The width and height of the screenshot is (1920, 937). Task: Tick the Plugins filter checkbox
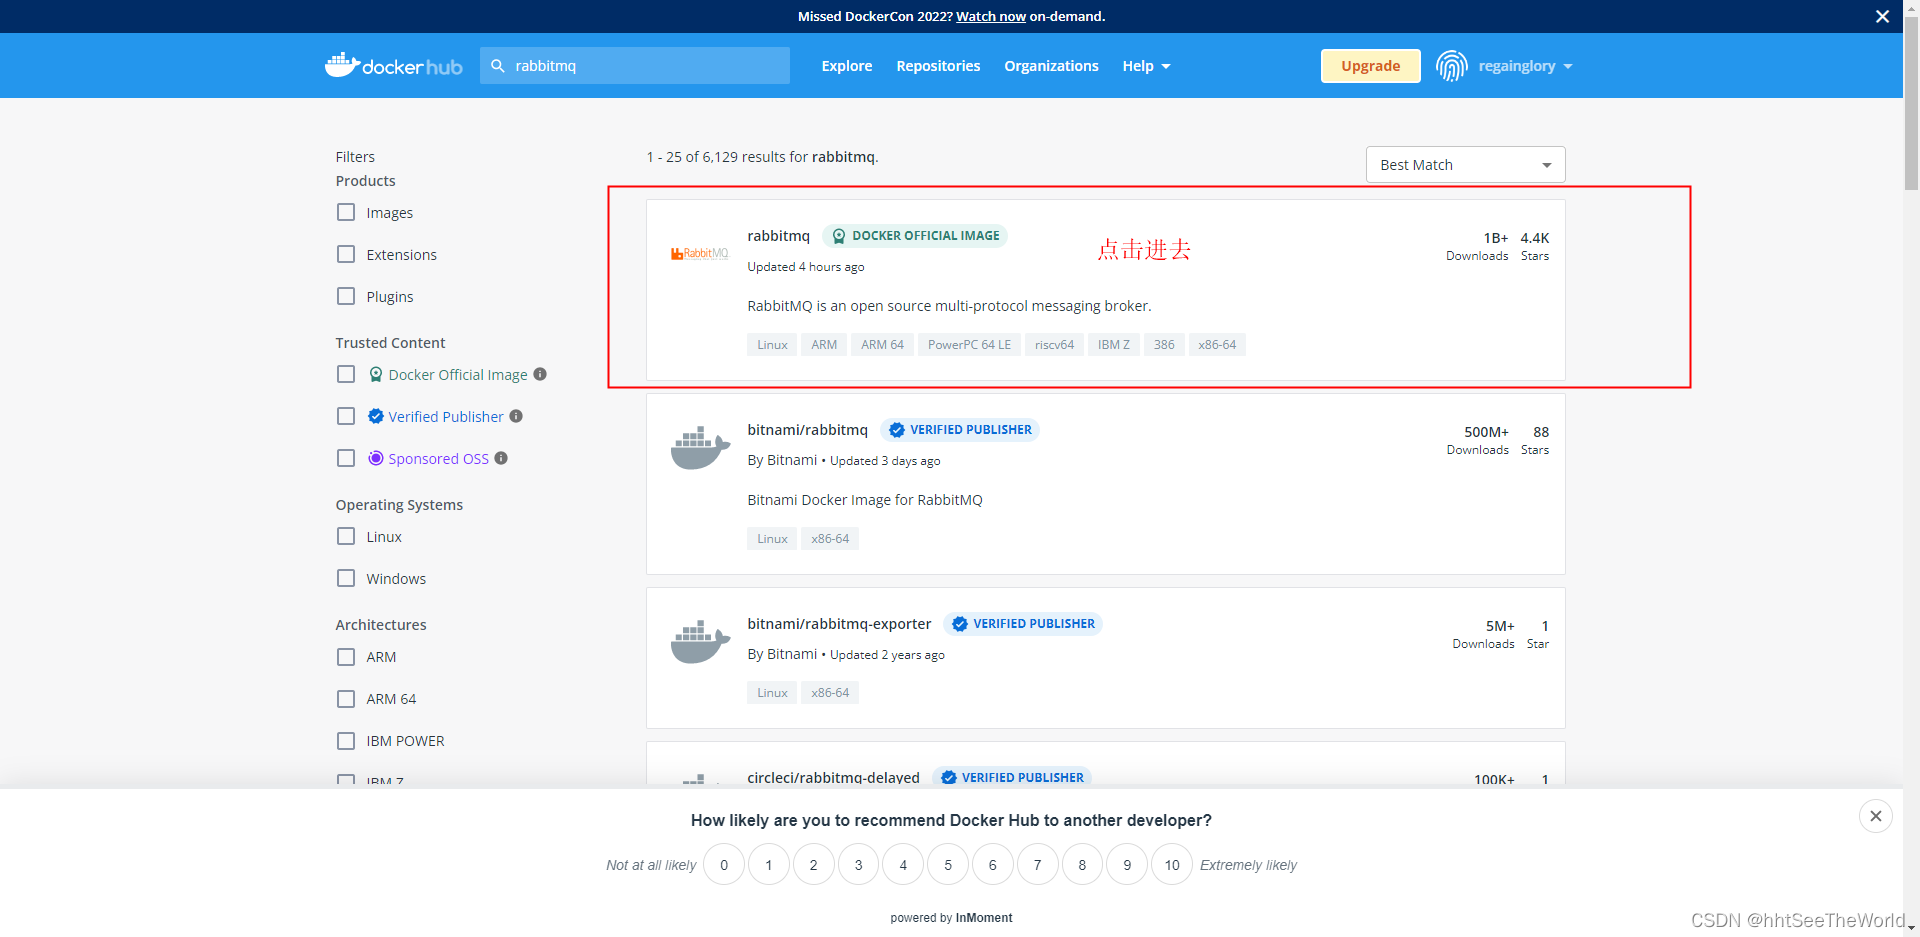346,296
